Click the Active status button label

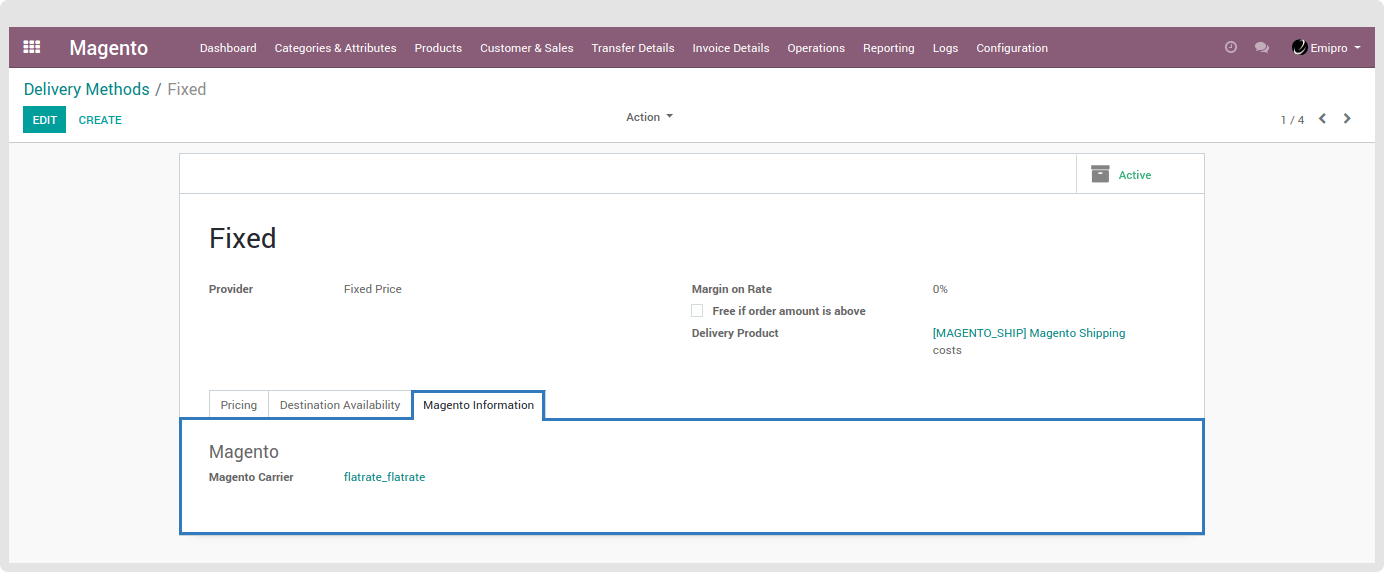coord(1135,175)
